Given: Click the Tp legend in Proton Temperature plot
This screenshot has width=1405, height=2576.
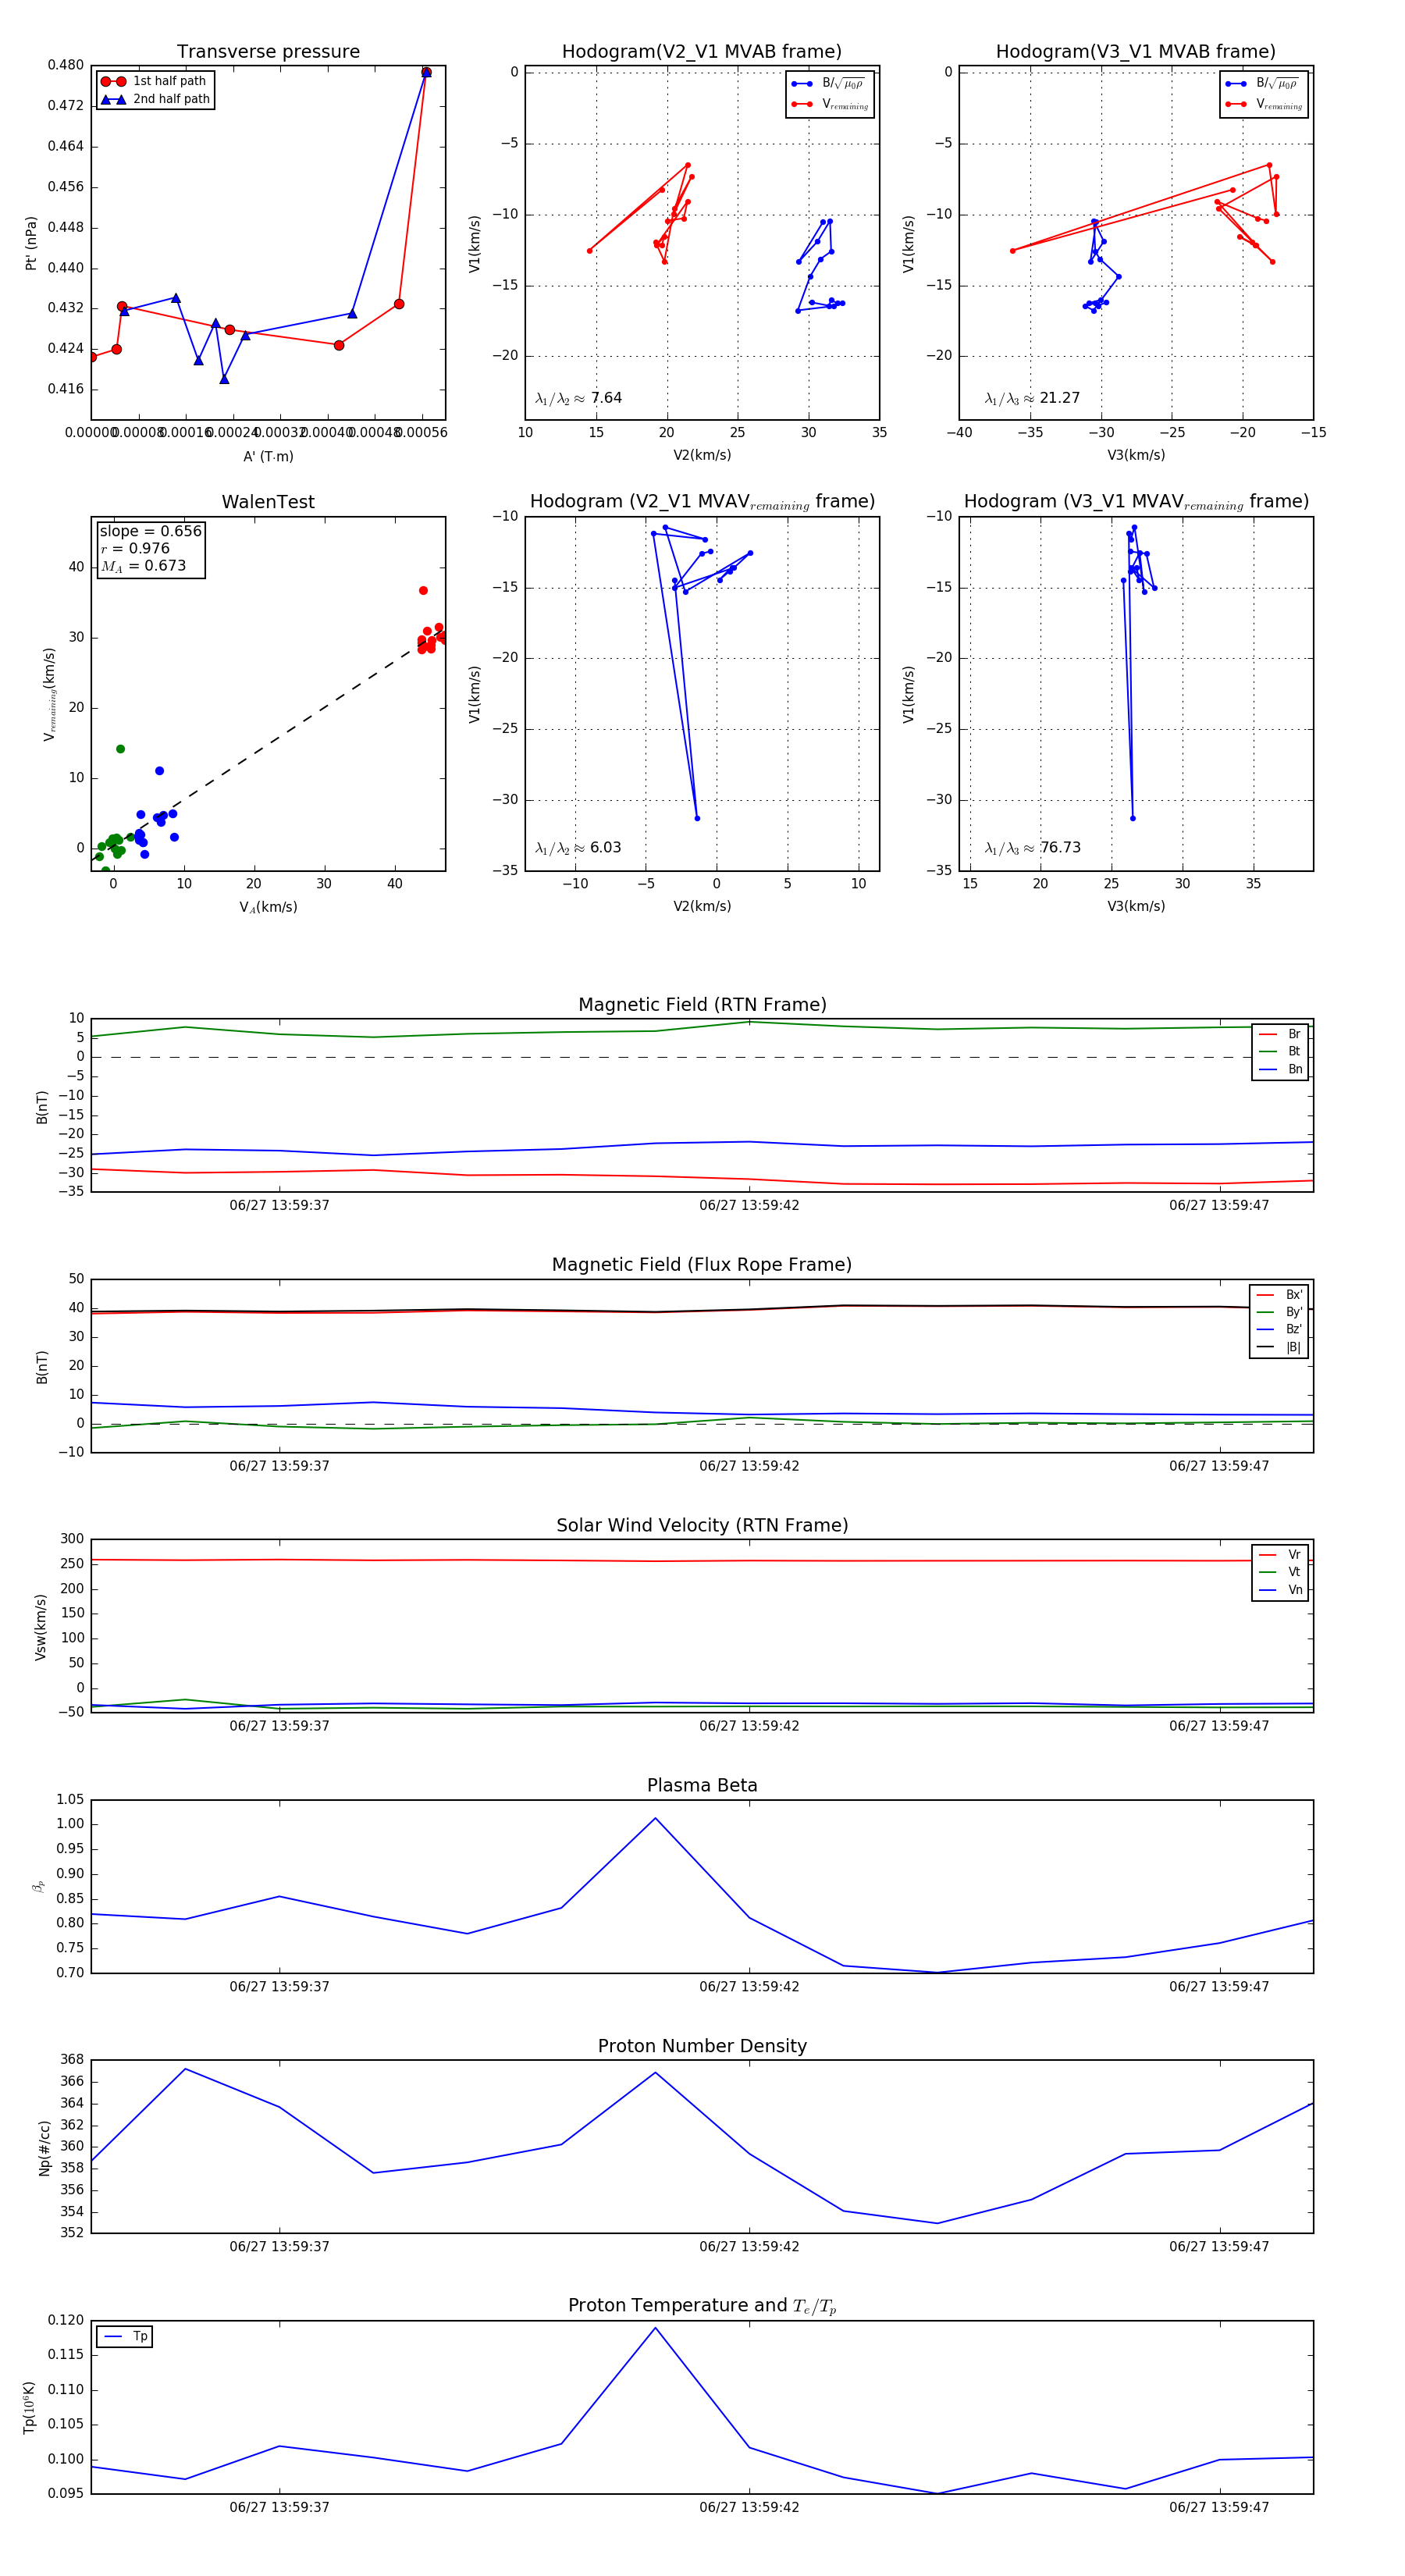Looking at the screenshot, I should click(124, 2336).
